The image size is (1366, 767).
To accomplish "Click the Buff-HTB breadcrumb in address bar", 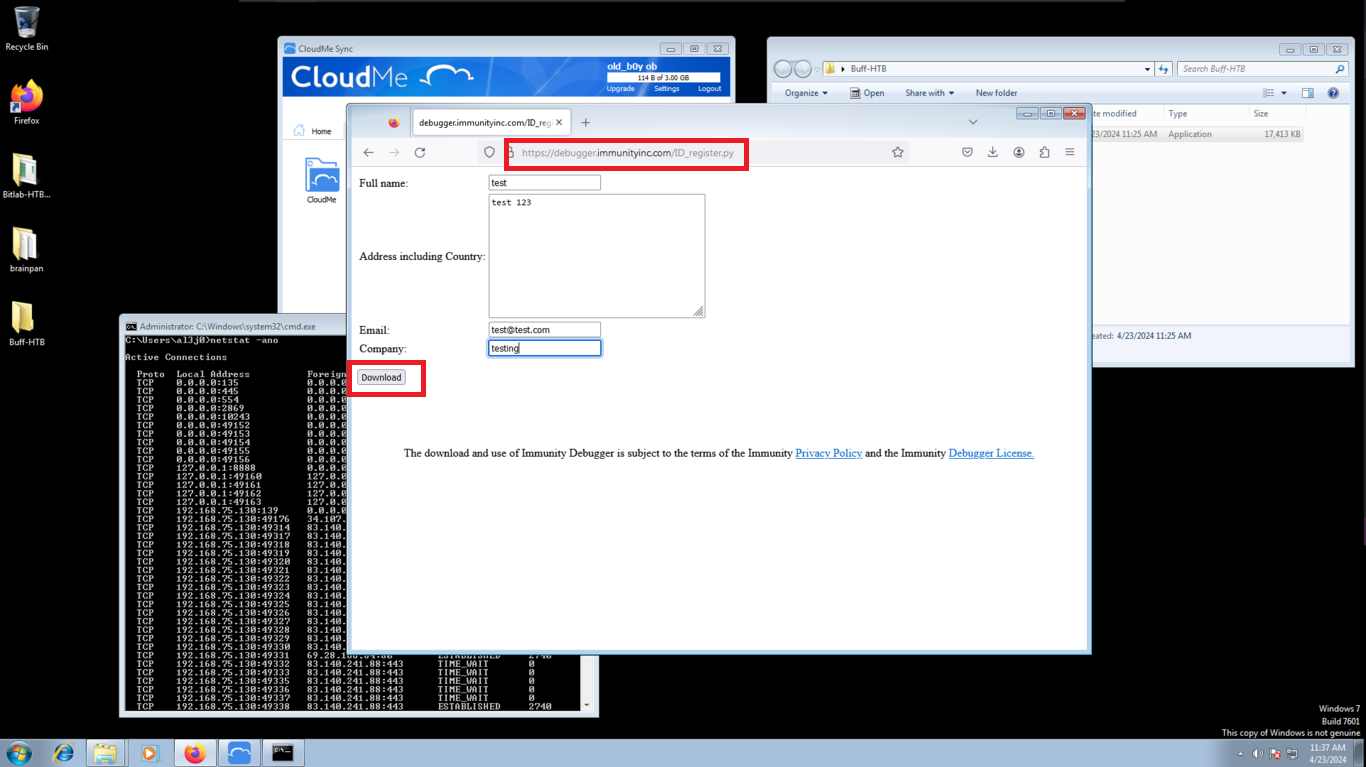I will tap(868, 69).
